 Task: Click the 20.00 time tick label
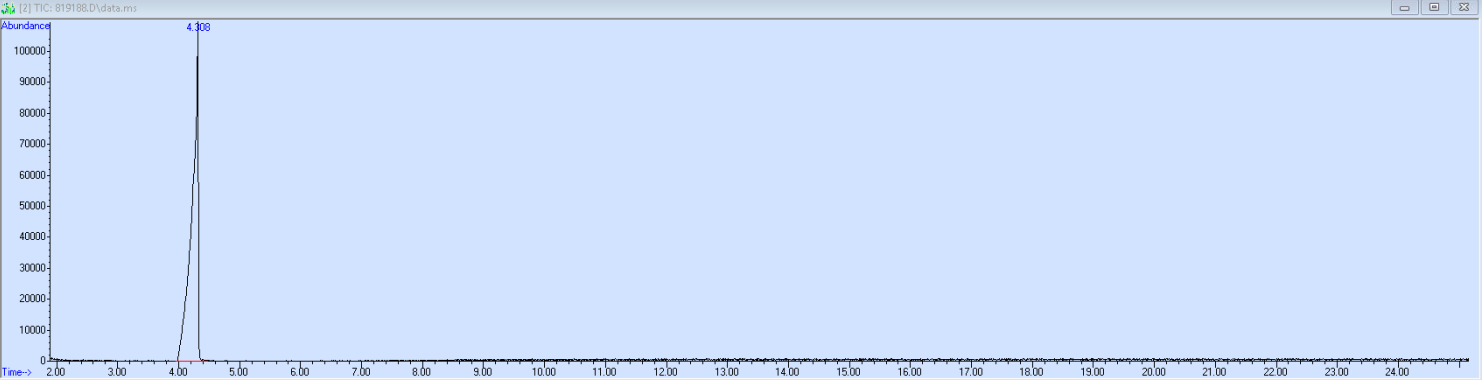[x=1154, y=372]
